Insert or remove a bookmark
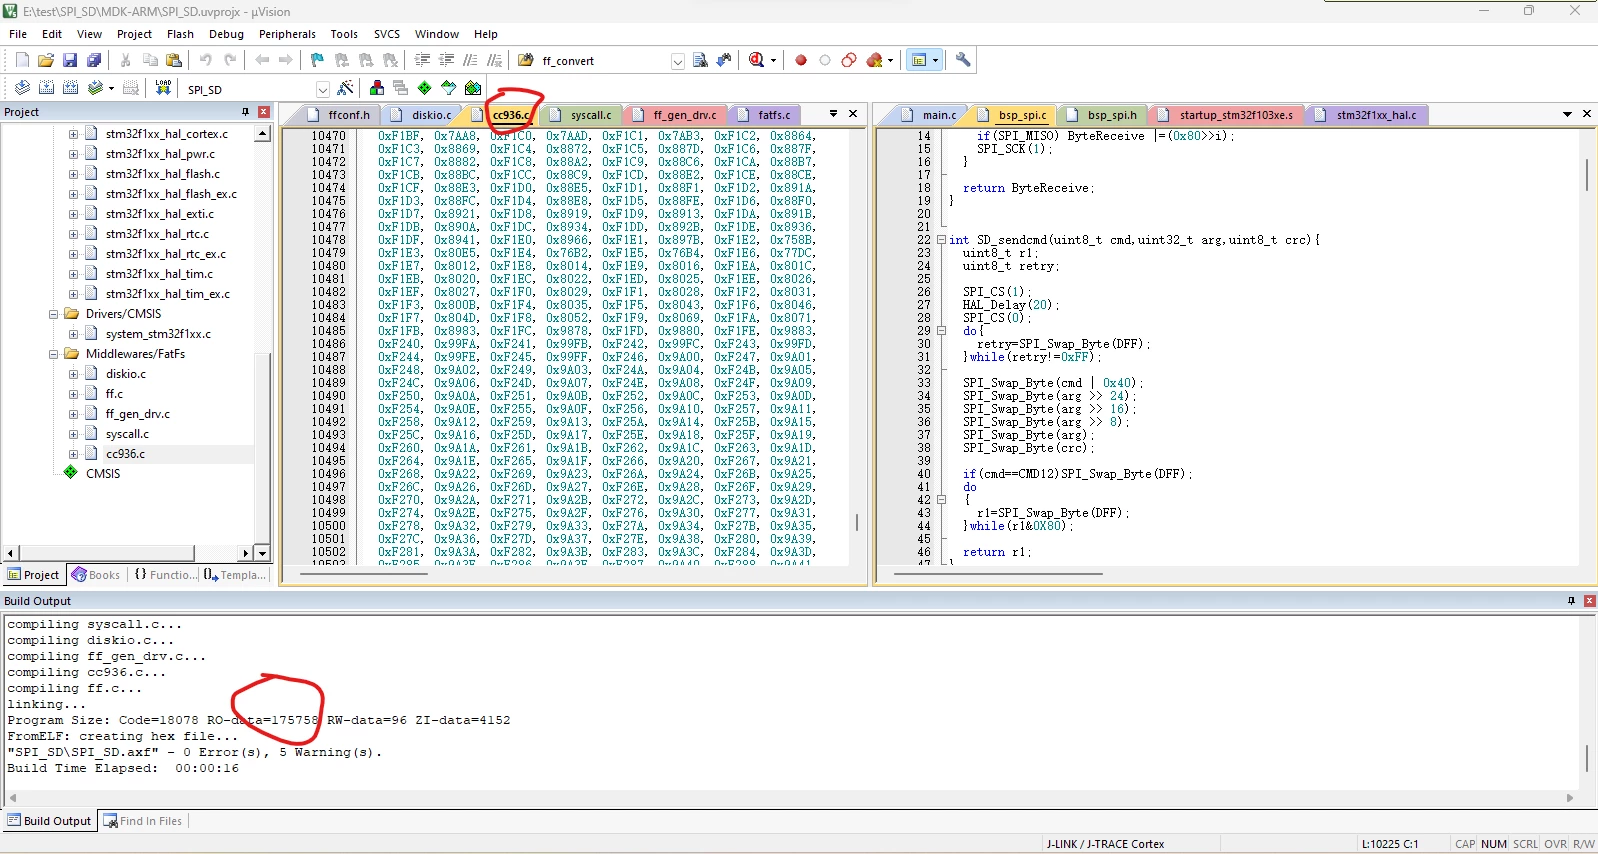The image size is (1598, 854). click(x=318, y=60)
